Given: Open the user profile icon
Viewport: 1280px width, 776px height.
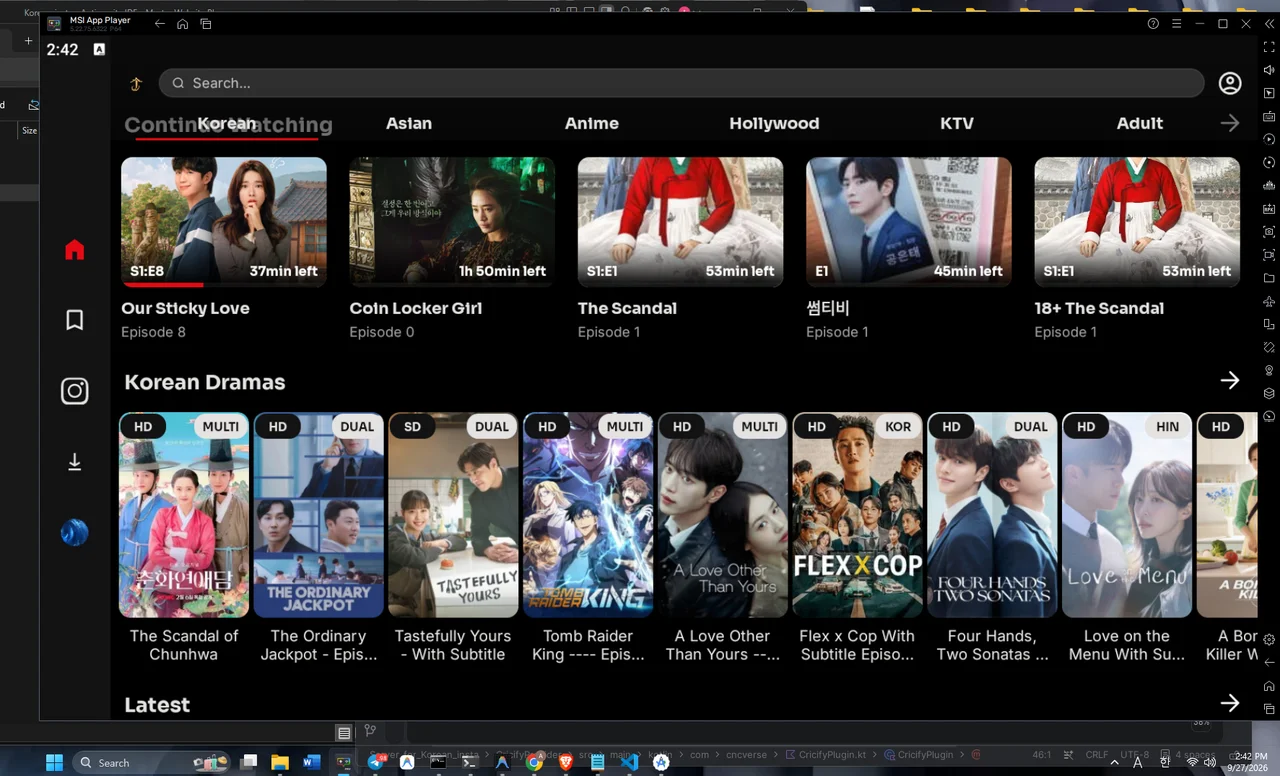Looking at the screenshot, I should coord(1230,83).
